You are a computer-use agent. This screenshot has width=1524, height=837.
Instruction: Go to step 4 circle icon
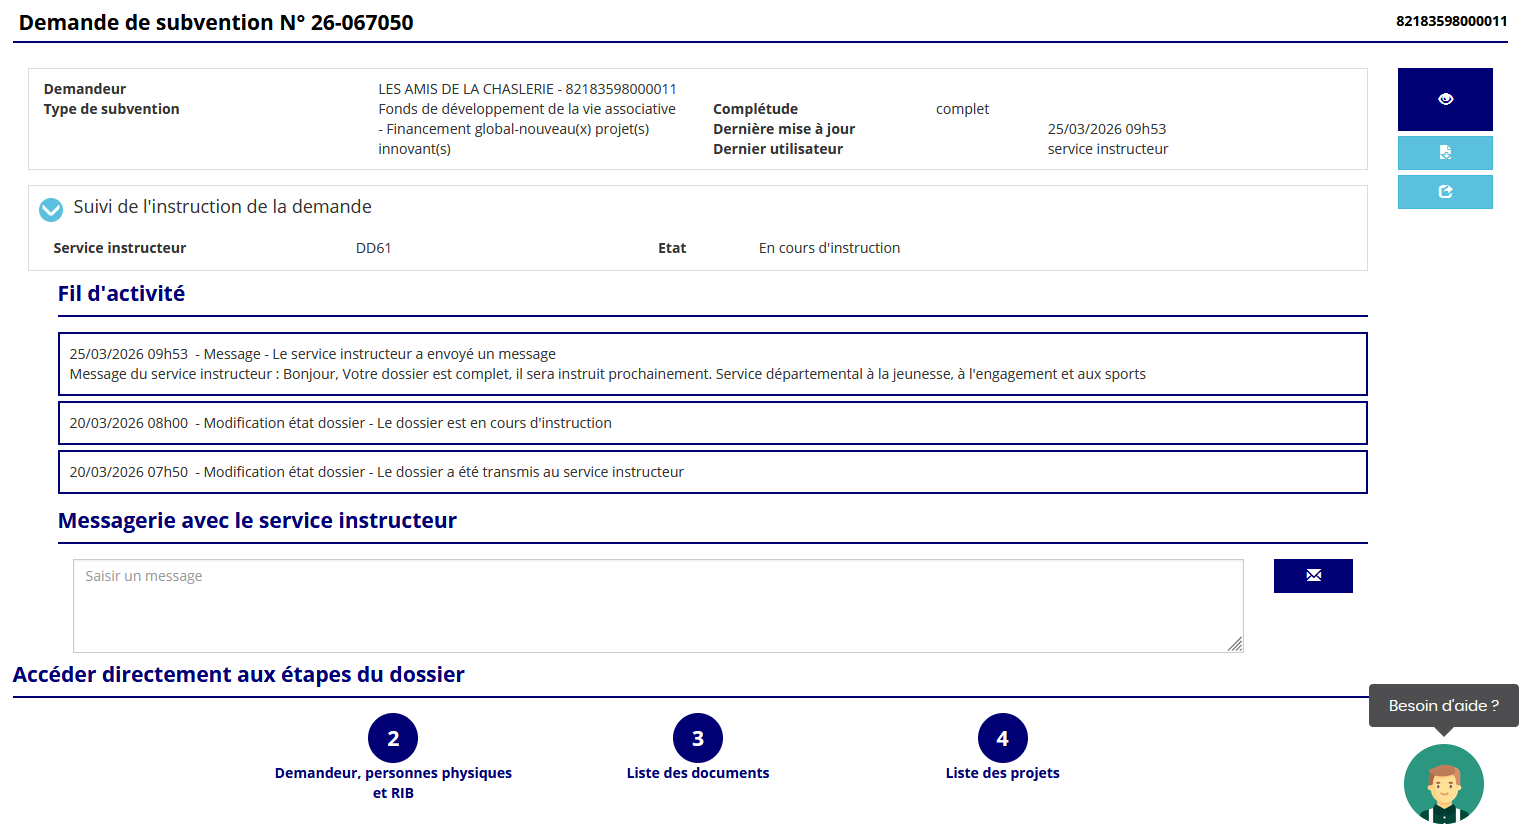point(1002,738)
